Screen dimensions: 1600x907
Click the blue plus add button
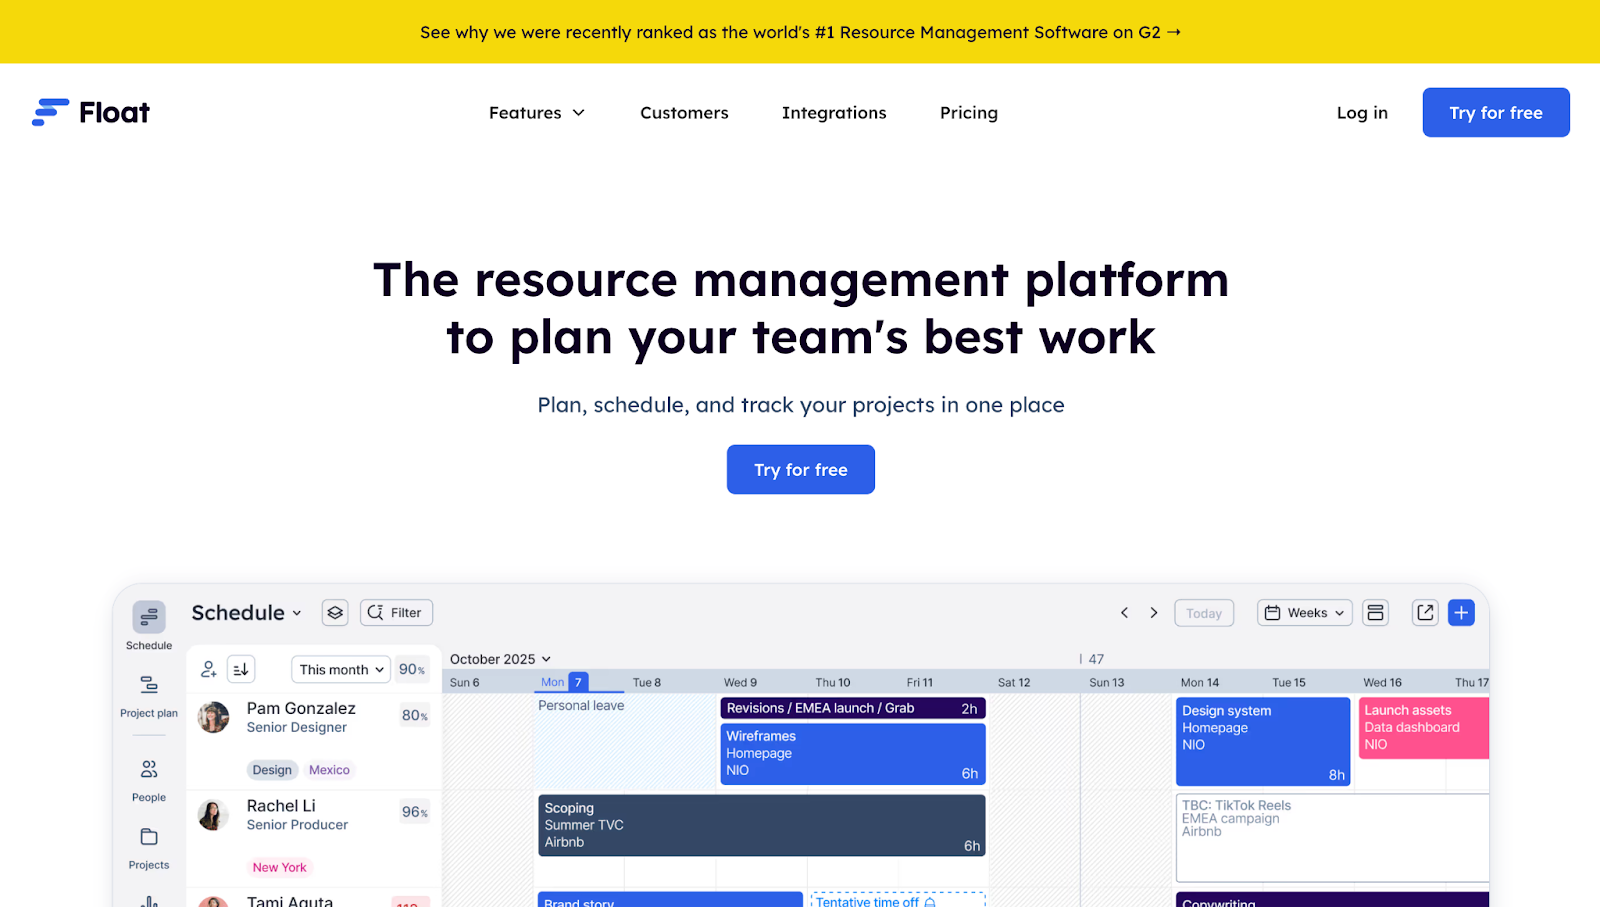tap(1461, 613)
